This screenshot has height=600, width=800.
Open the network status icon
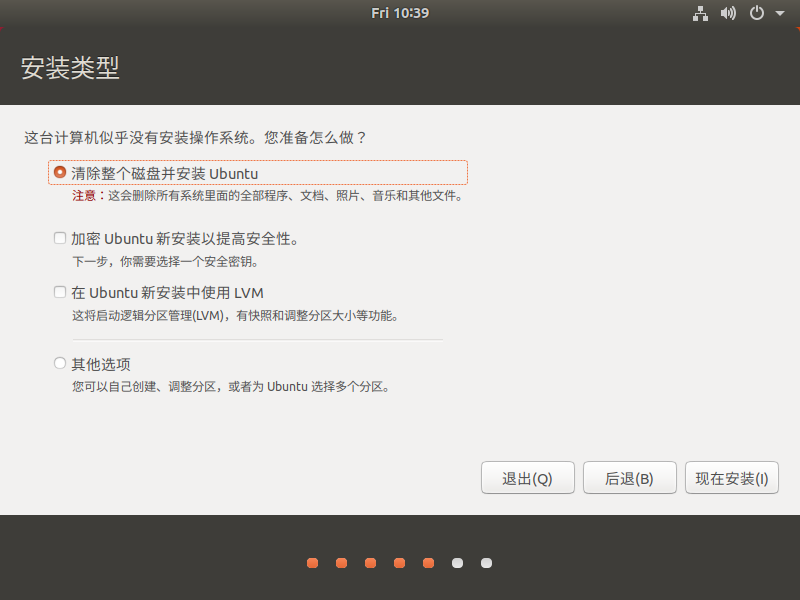coord(700,13)
